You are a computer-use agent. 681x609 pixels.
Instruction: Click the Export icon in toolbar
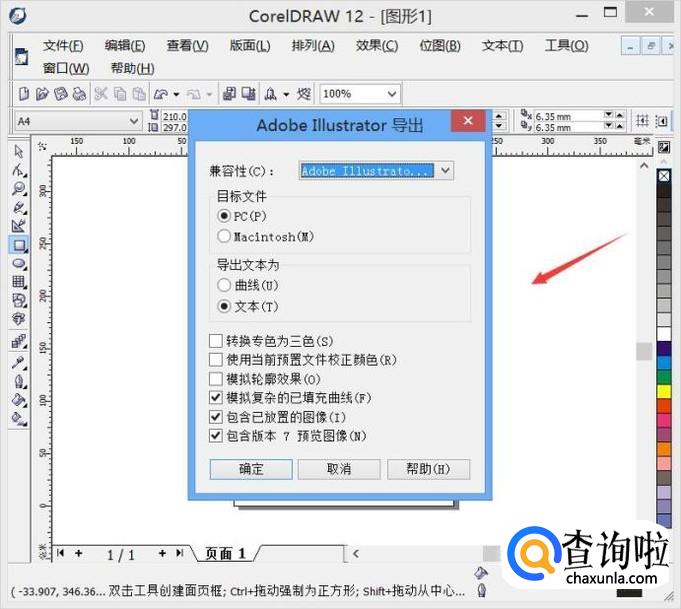pyautogui.click(x=249, y=93)
